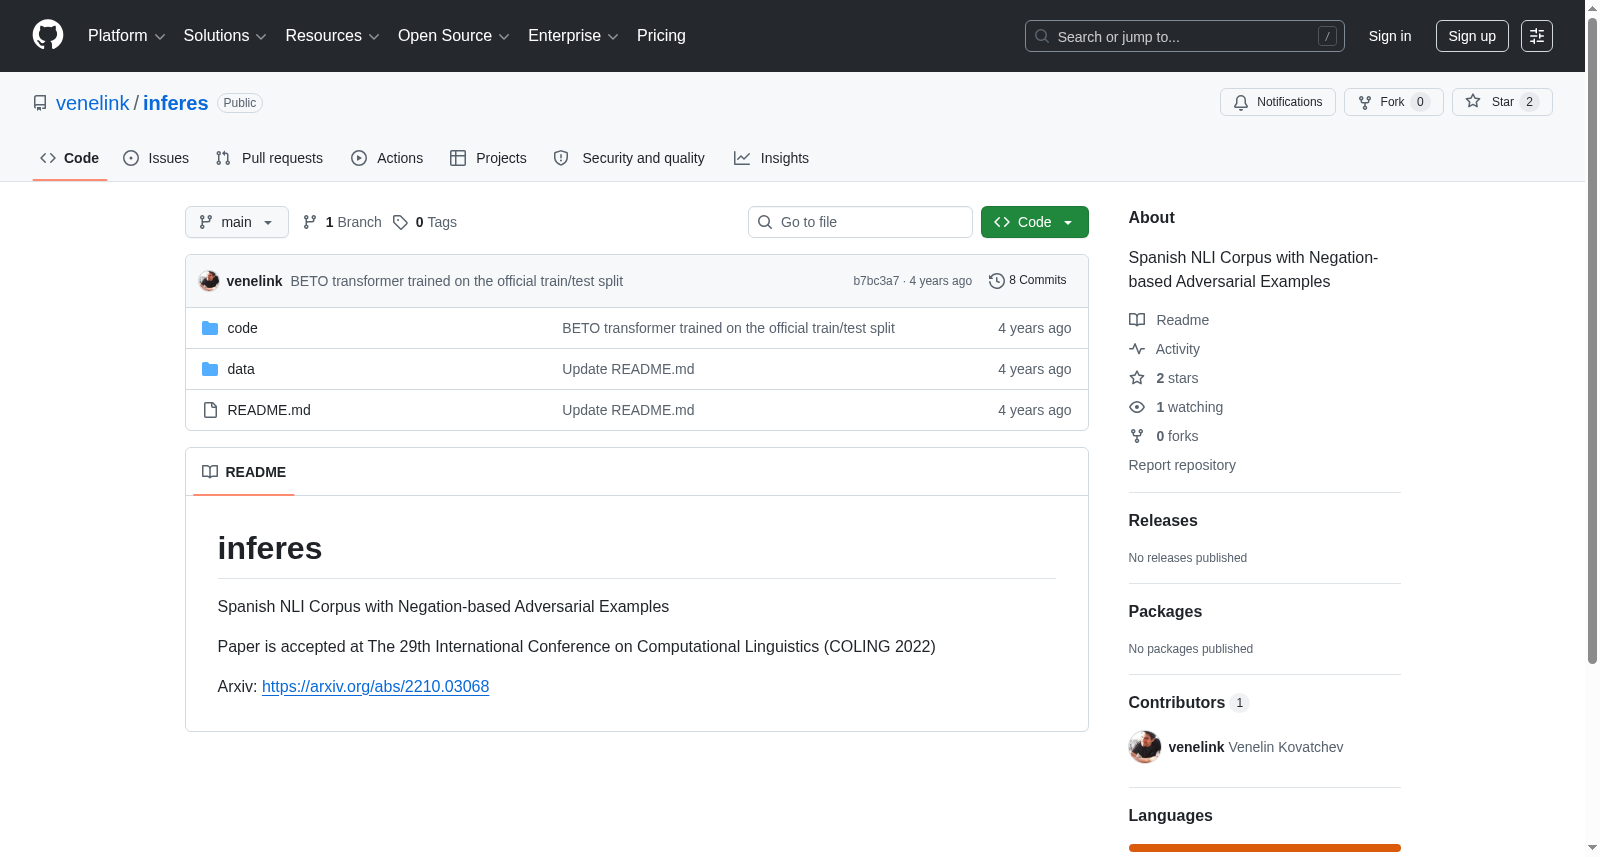
Task: Click the Contributors heading link
Action: tap(1189, 703)
